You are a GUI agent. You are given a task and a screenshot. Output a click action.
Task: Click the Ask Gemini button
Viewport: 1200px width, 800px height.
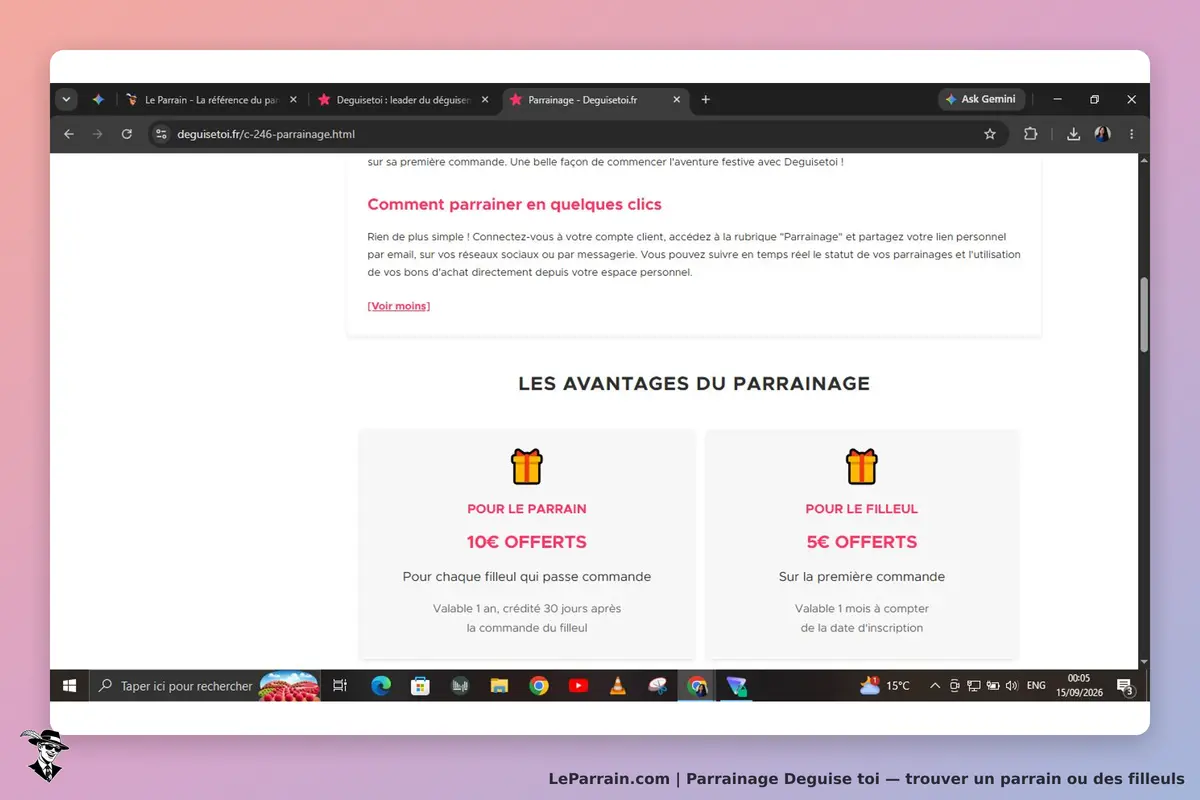[x=981, y=99]
